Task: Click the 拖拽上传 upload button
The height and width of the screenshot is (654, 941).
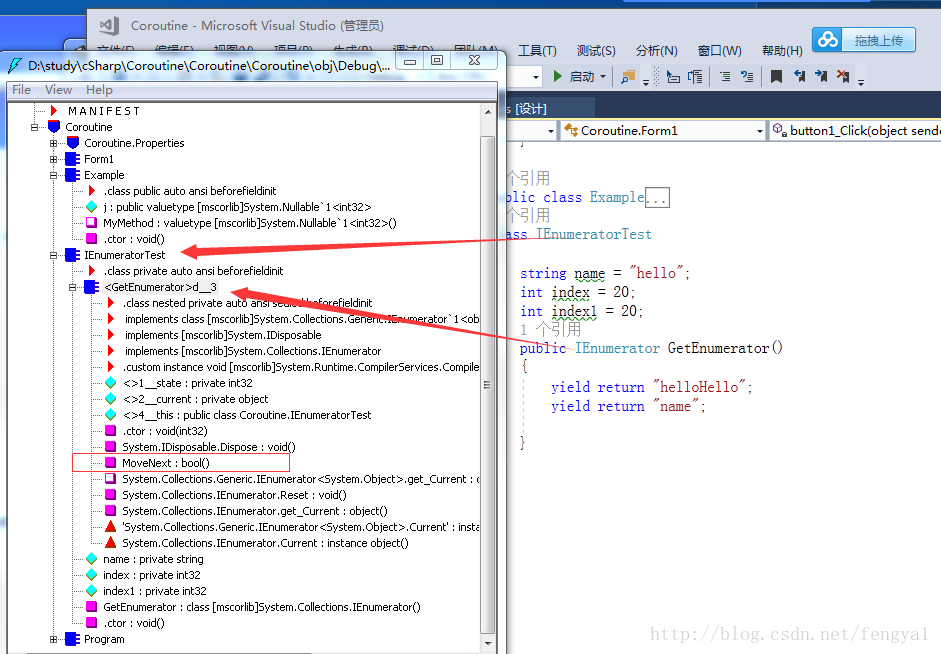Action: pos(878,40)
